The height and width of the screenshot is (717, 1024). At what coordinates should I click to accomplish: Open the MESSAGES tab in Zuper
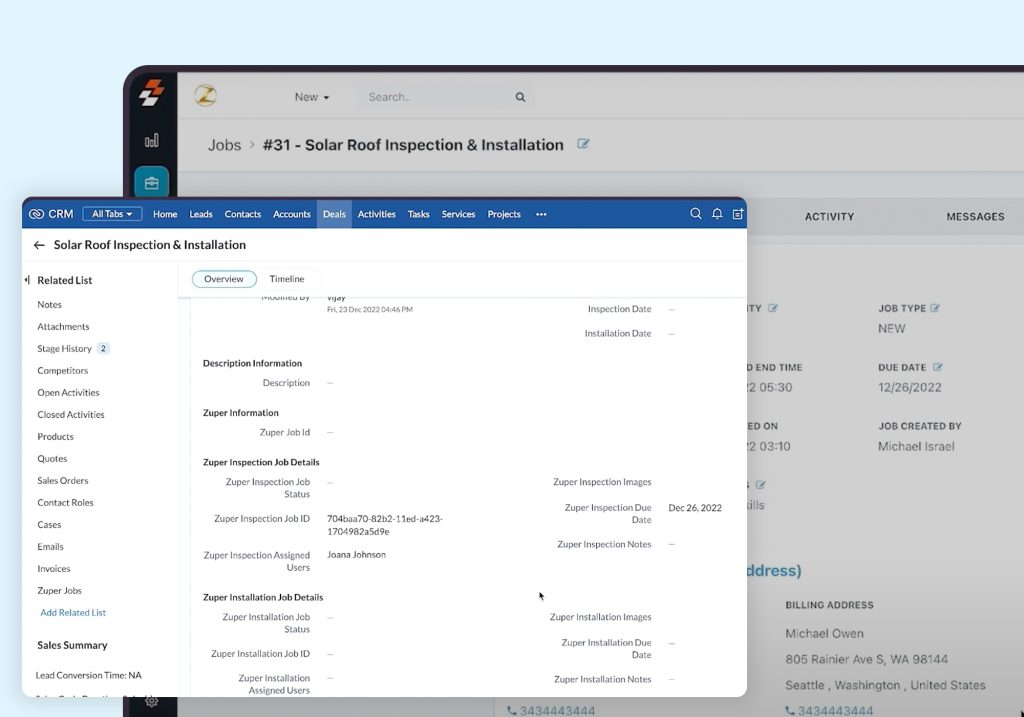click(976, 217)
